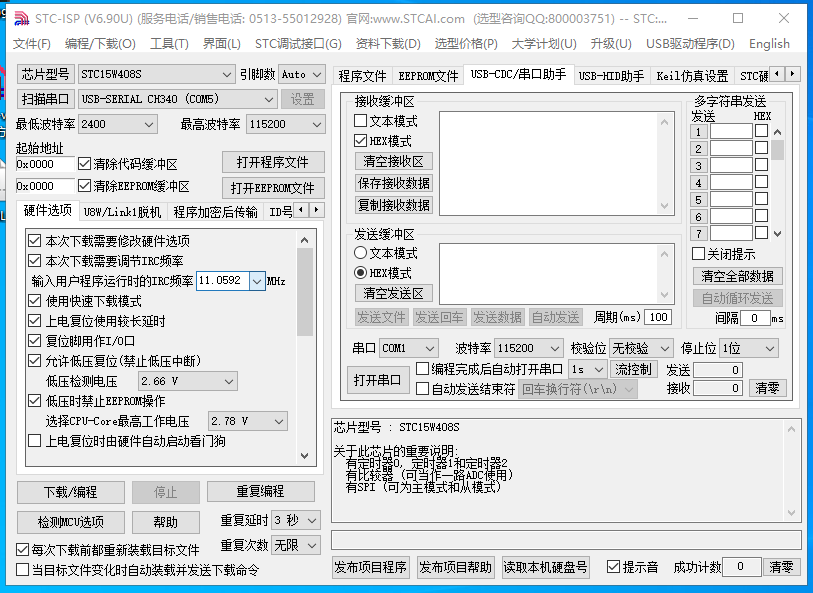The height and width of the screenshot is (593, 813).
Task: Click left arrow of hardware options tabs
Action: coord(301,210)
